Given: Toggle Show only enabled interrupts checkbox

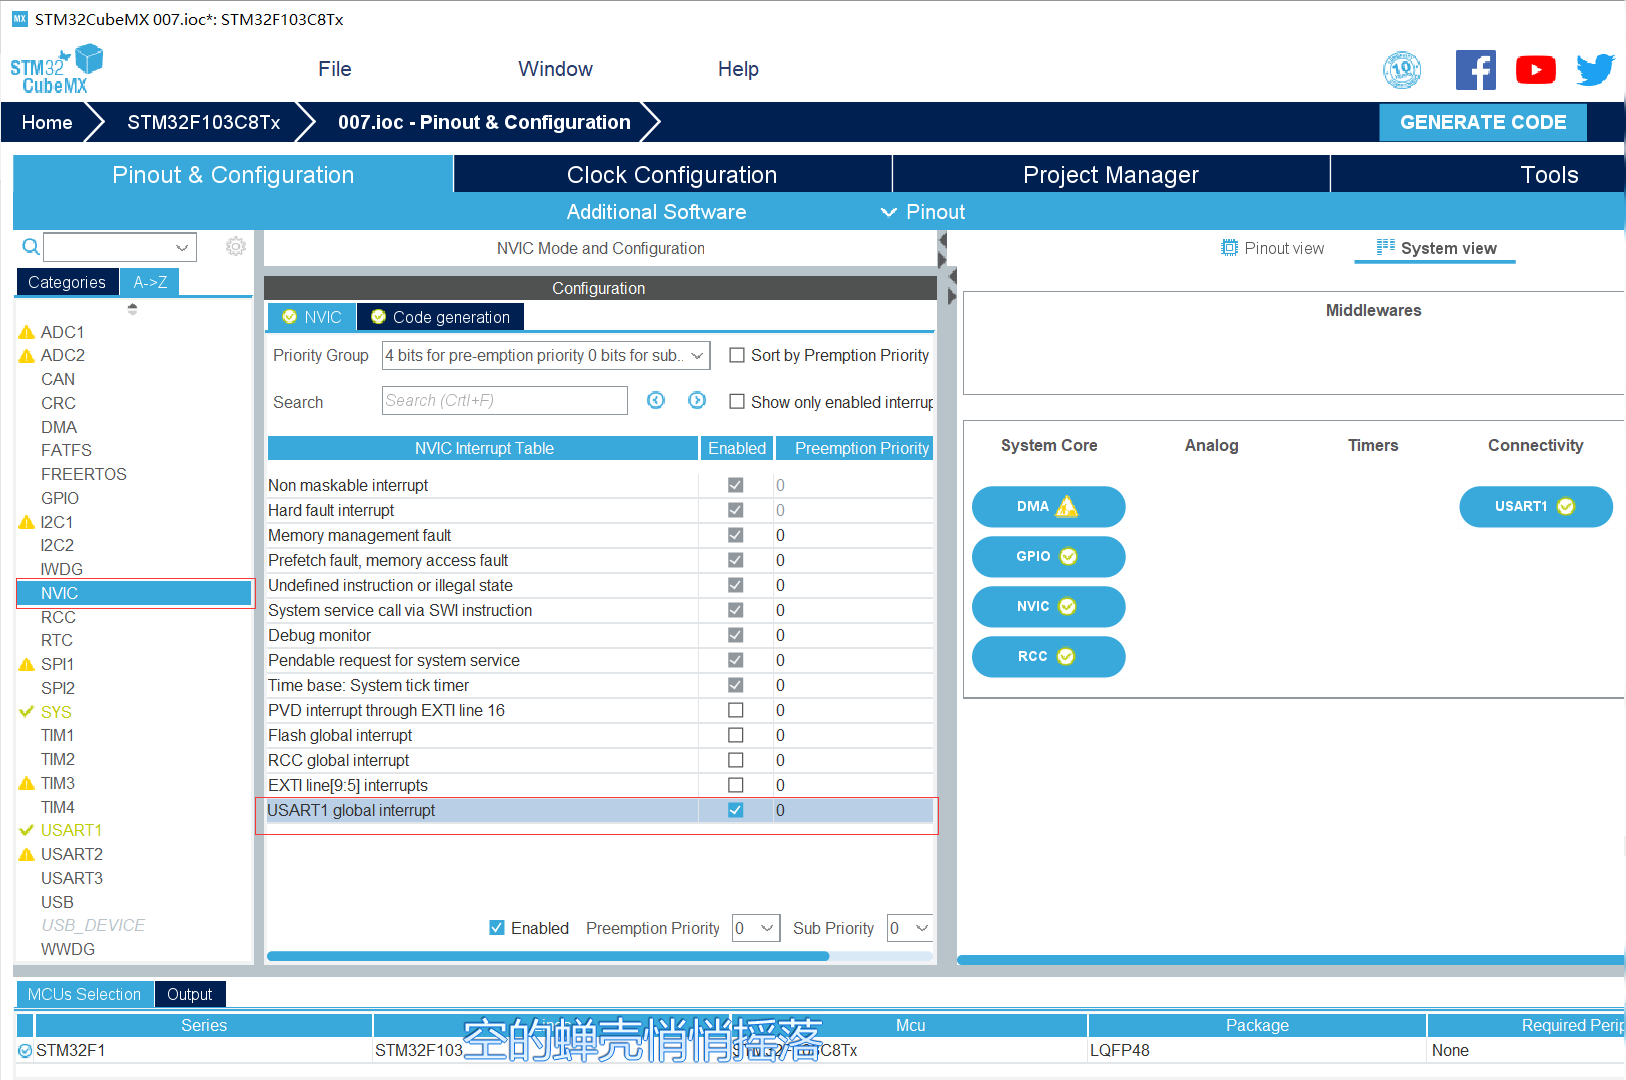Looking at the screenshot, I should (x=737, y=401).
